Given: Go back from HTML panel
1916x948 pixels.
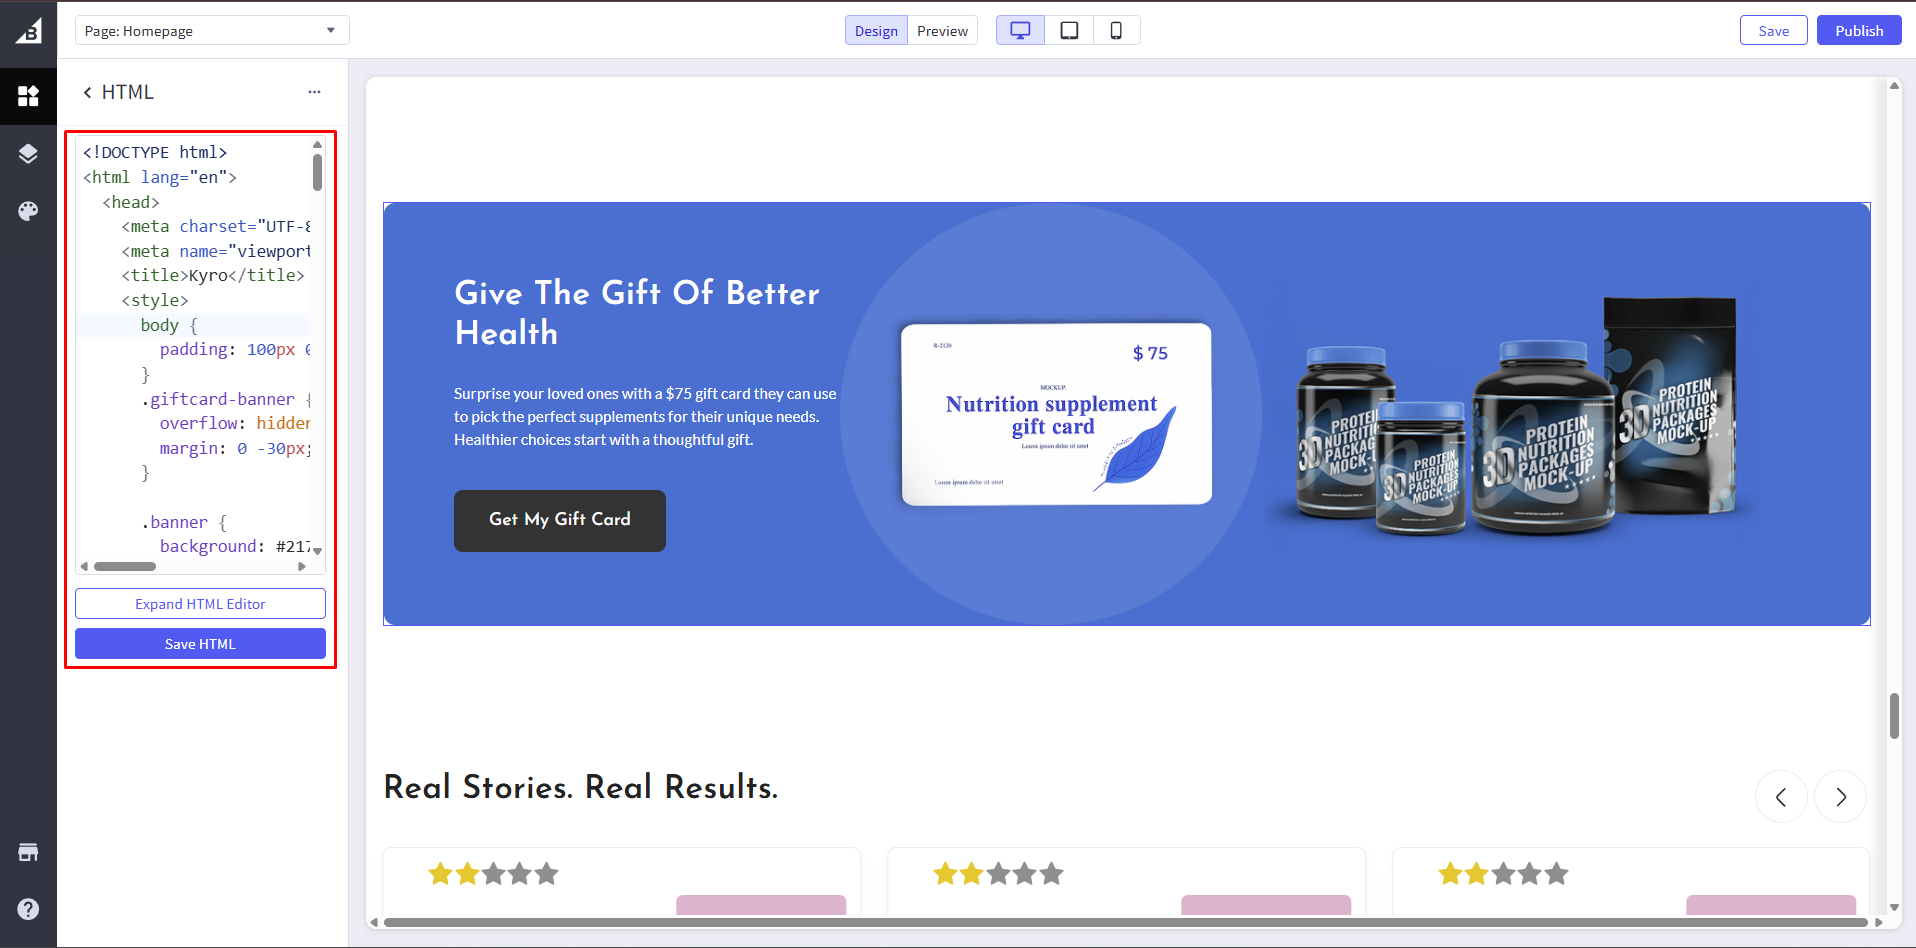Looking at the screenshot, I should tap(88, 92).
